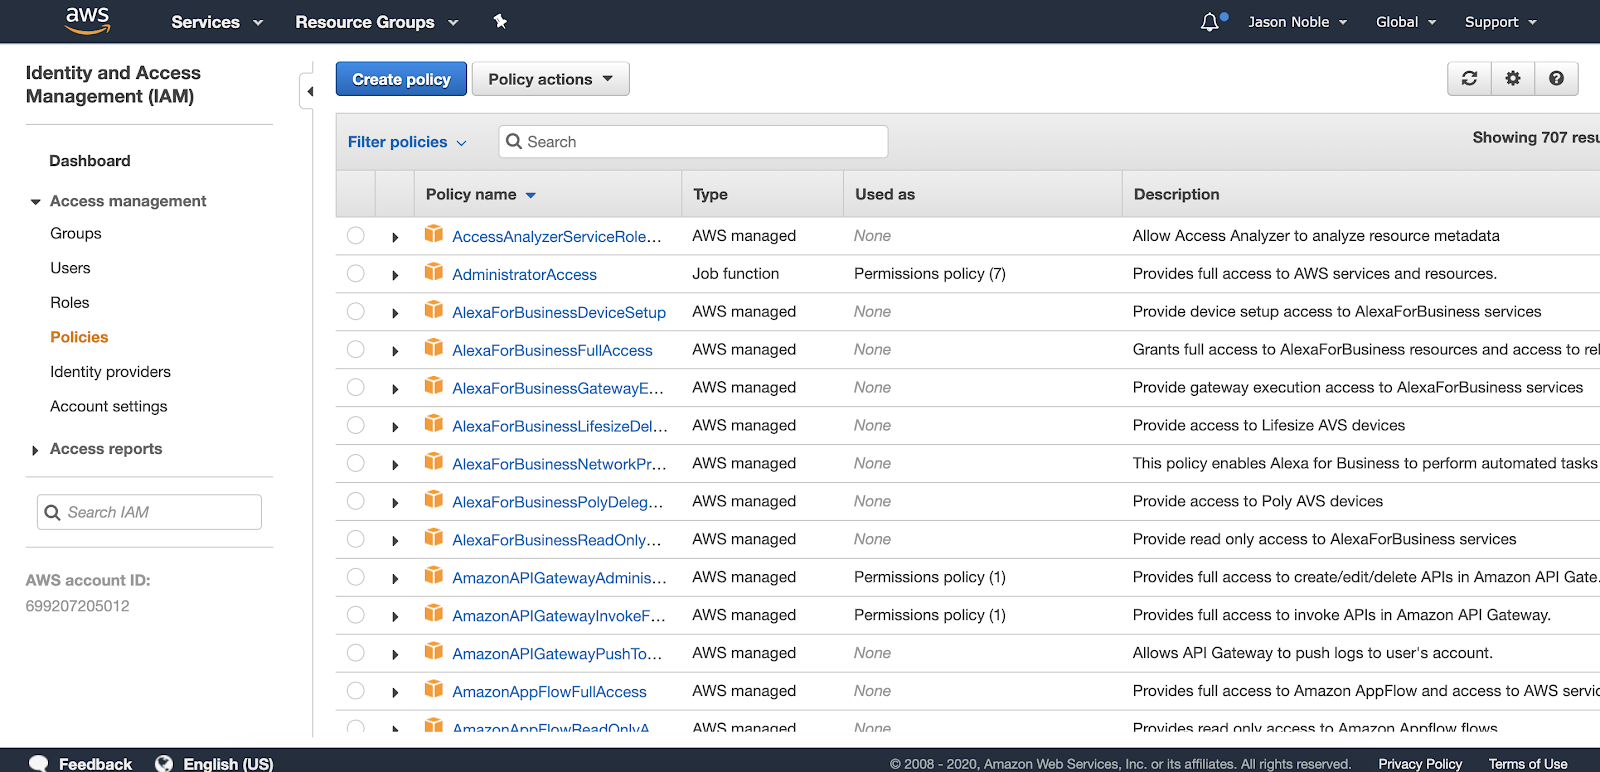Viewport: 1600px width, 772px height.
Task: Click the AlexaForBusinessLifesizeDel policy box icon
Action: (434, 424)
